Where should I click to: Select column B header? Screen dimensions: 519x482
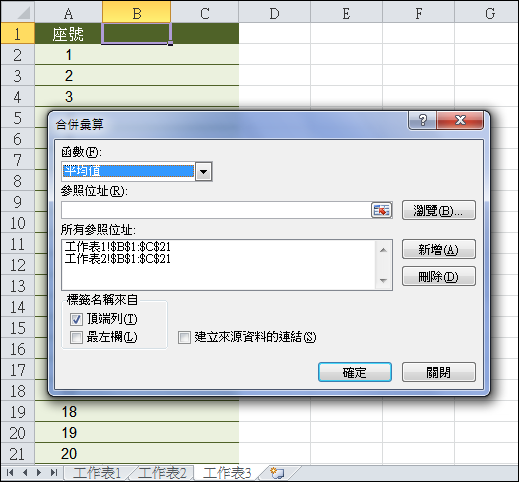pos(136,12)
